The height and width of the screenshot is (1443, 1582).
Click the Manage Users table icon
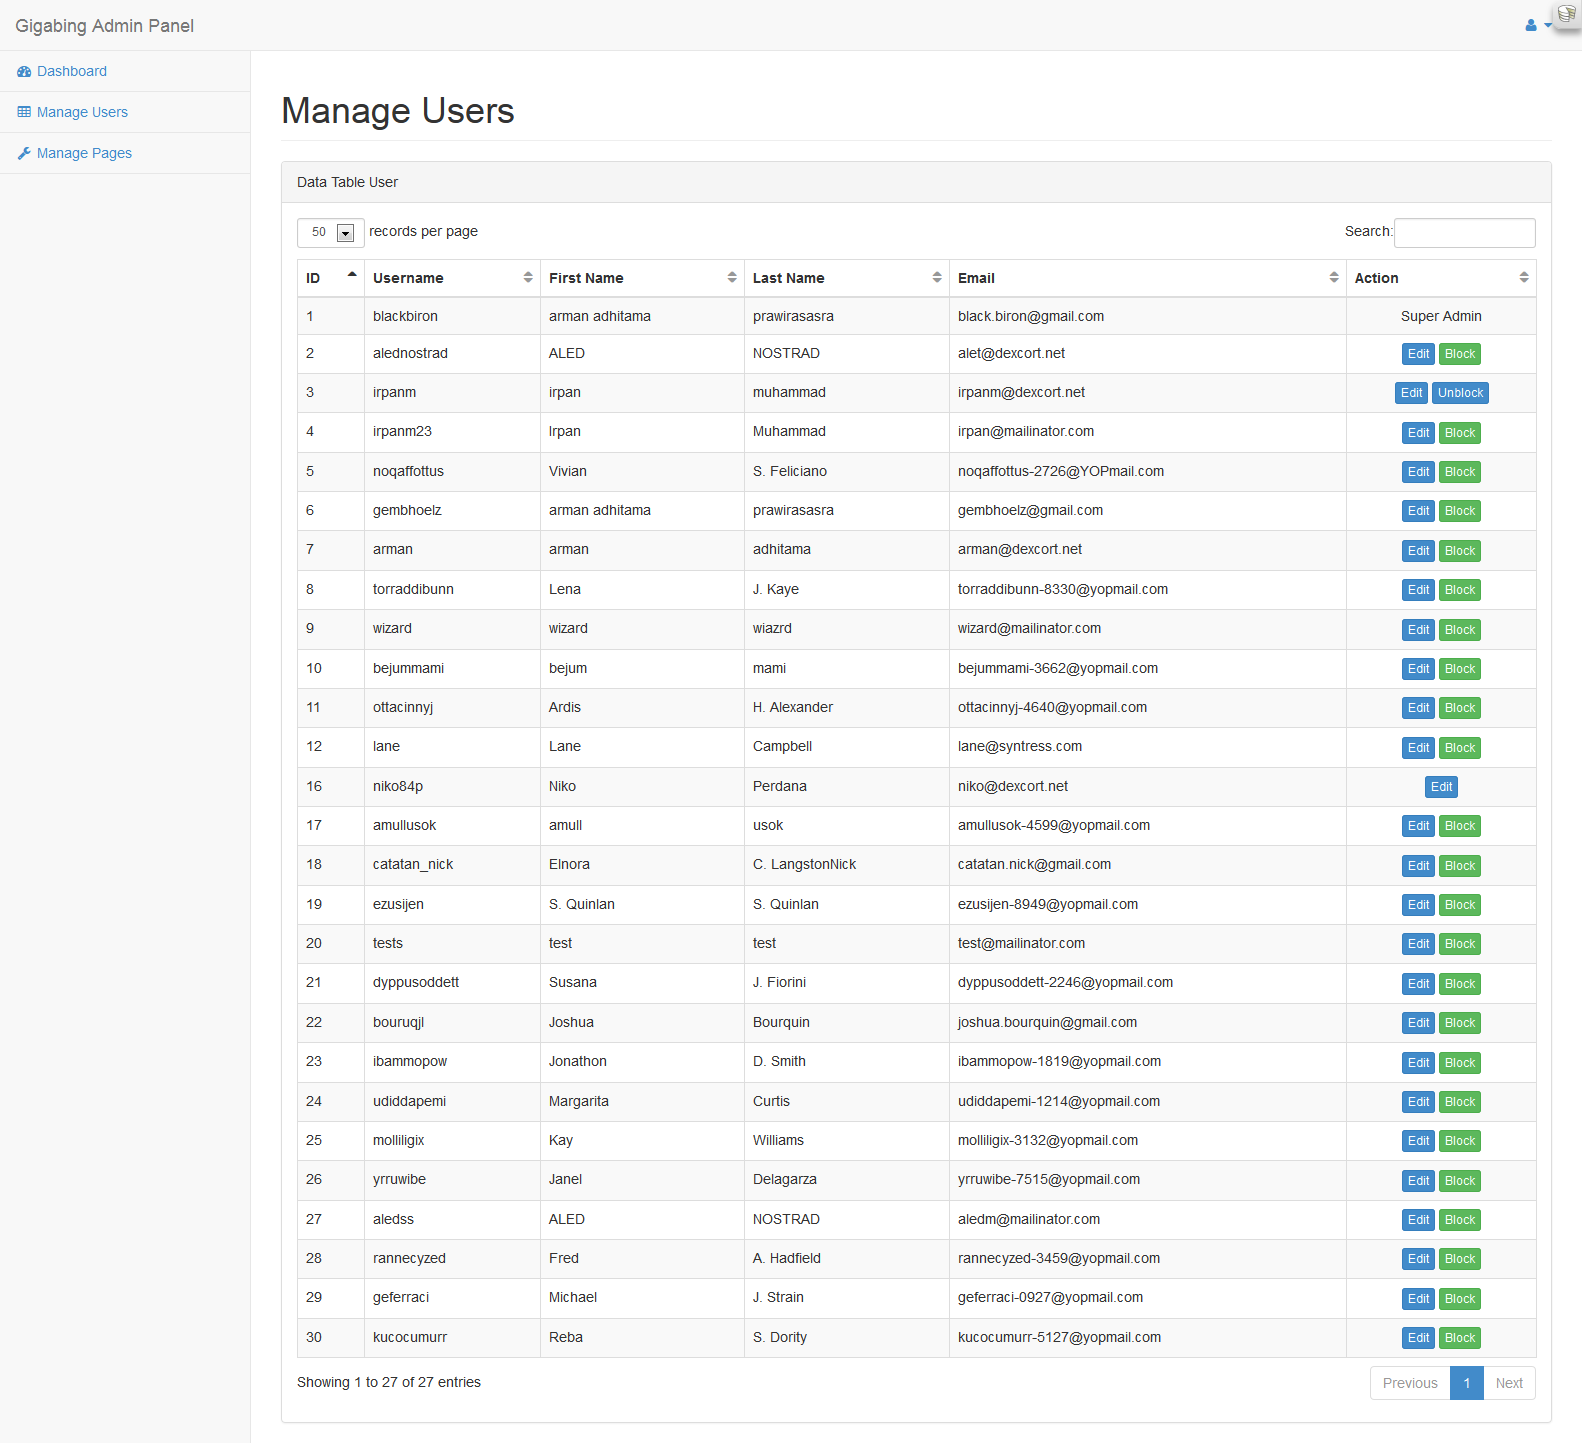(24, 113)
